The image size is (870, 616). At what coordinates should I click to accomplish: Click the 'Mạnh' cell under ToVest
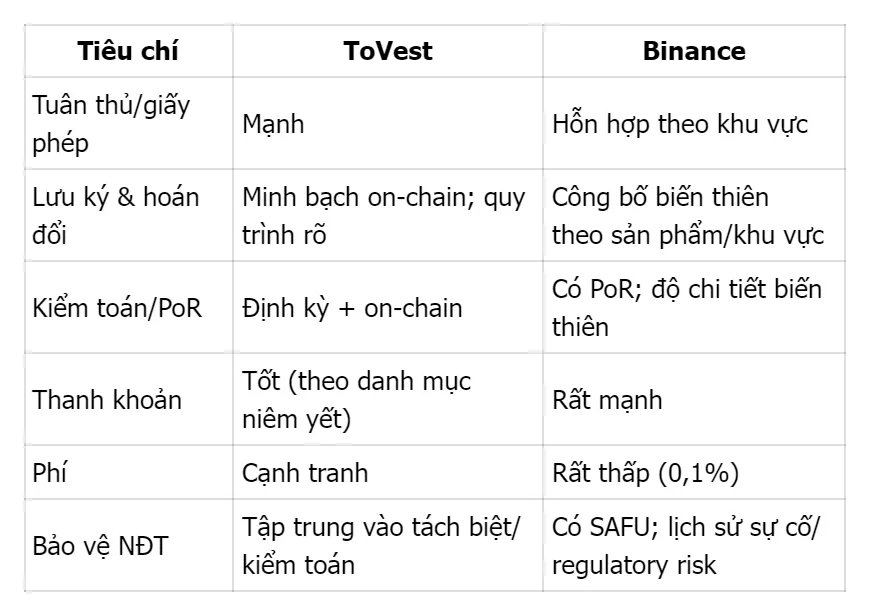tap(273, 125)
